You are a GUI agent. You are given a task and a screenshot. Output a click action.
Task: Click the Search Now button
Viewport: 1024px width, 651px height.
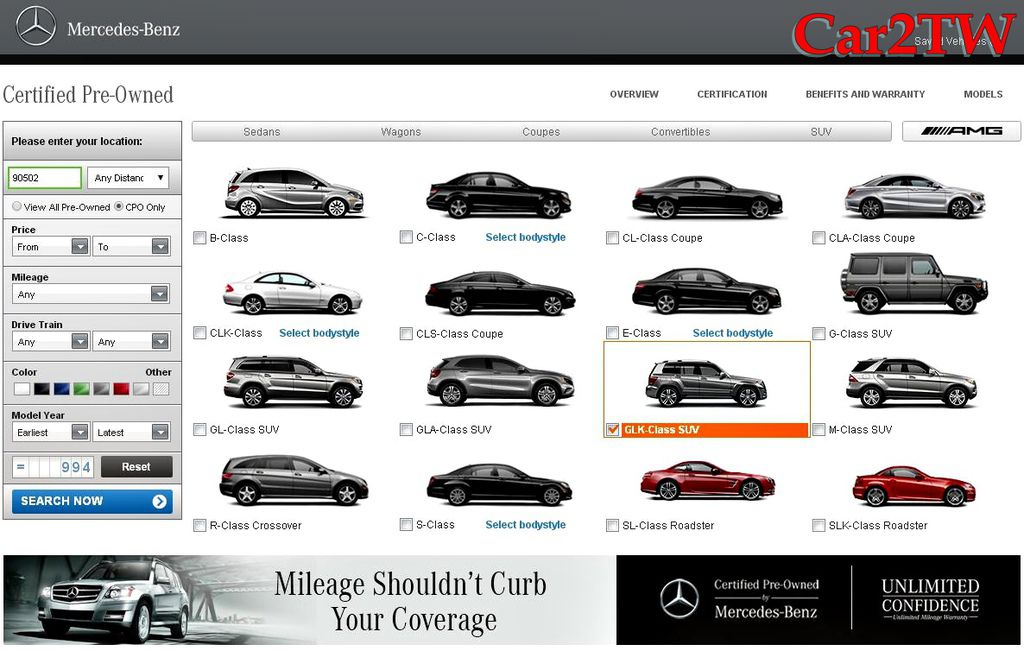[x=92, y=501]
